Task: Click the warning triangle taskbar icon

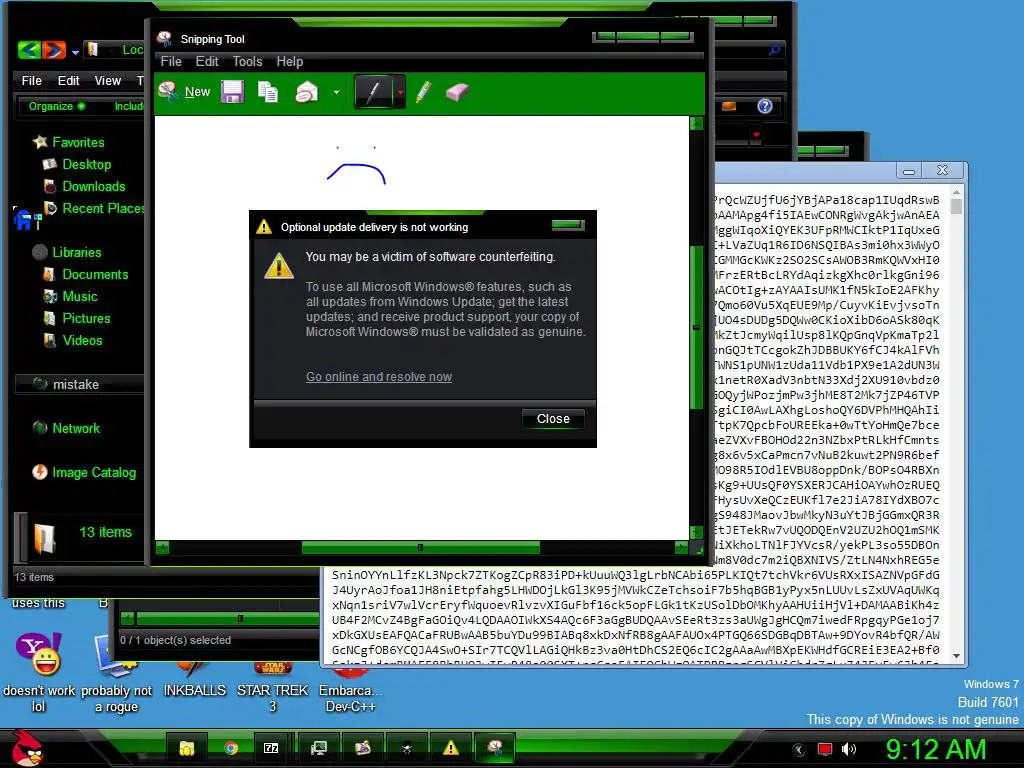Action: 451,748
